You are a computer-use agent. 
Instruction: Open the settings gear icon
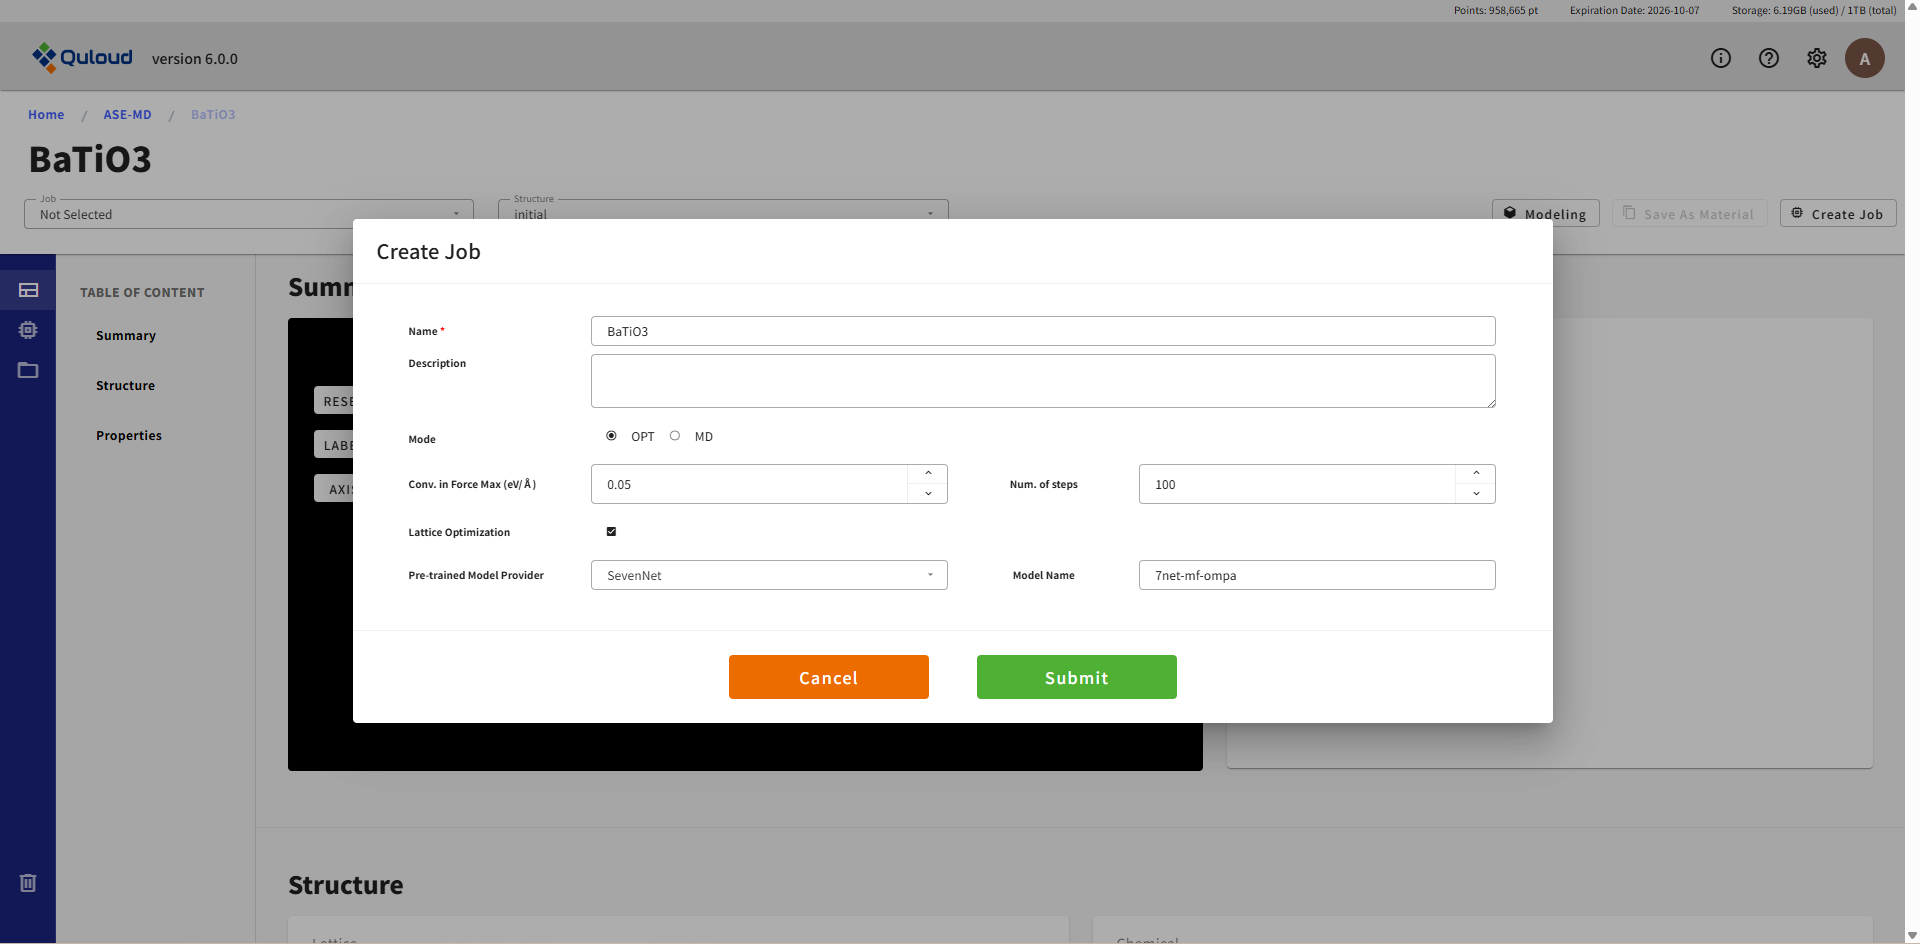pos(1816,58)
